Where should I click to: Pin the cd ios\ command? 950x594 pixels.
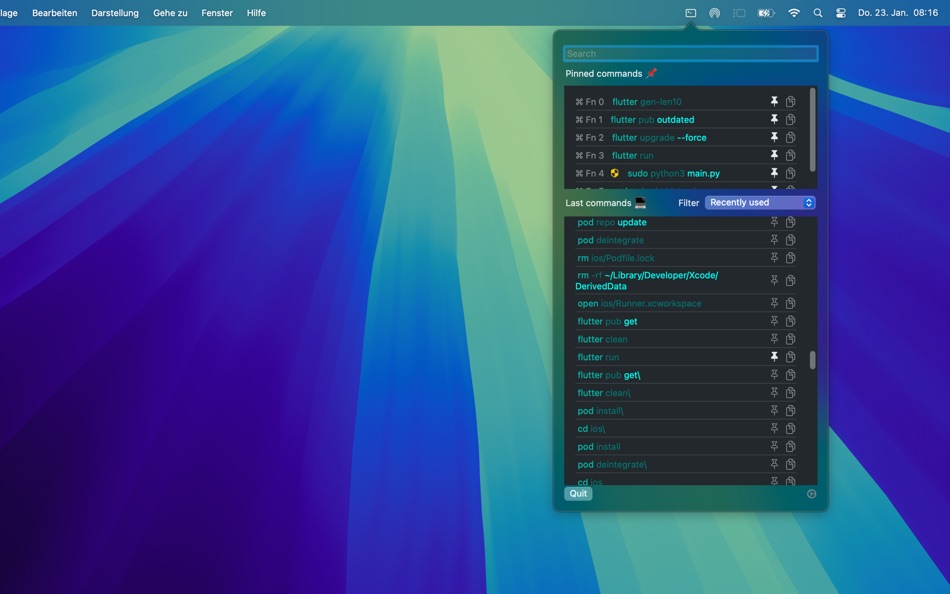pyautogui.click(x=774, y=428)
